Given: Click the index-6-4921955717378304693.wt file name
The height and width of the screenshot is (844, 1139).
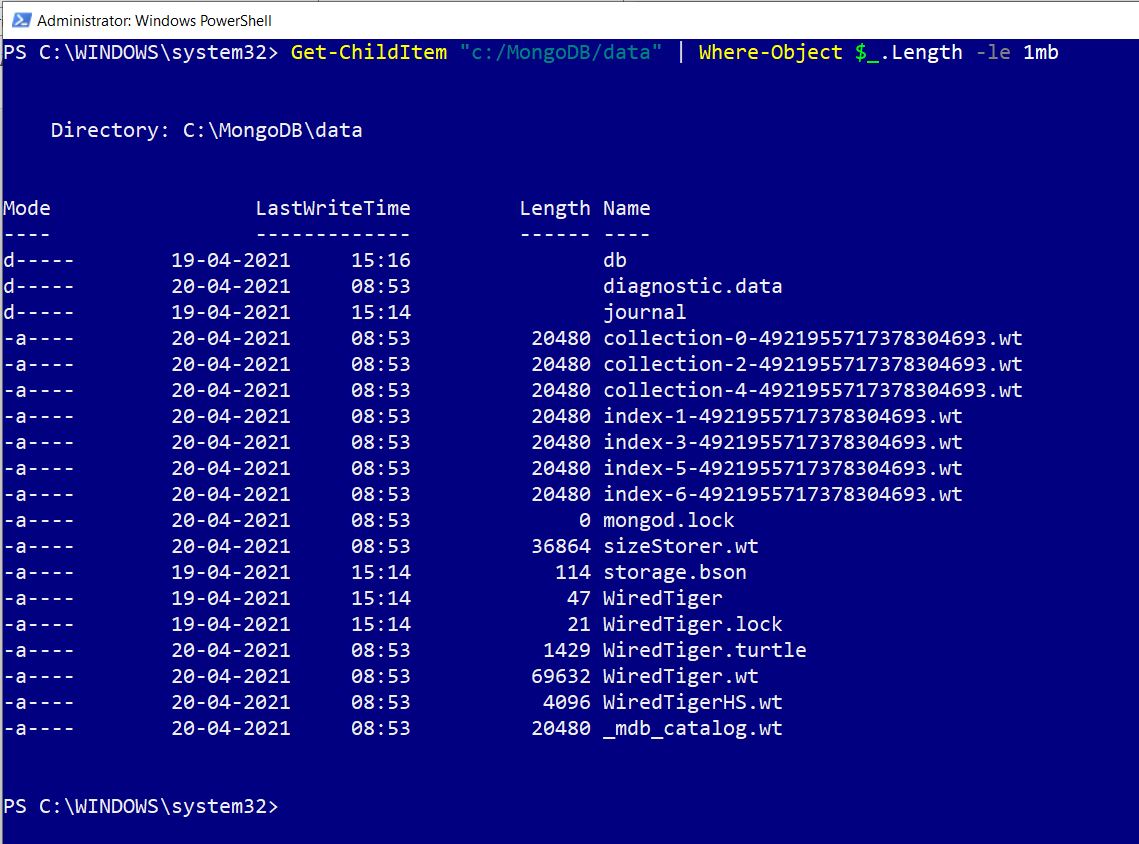Looking at the screenshot, I should click(782, 494).
